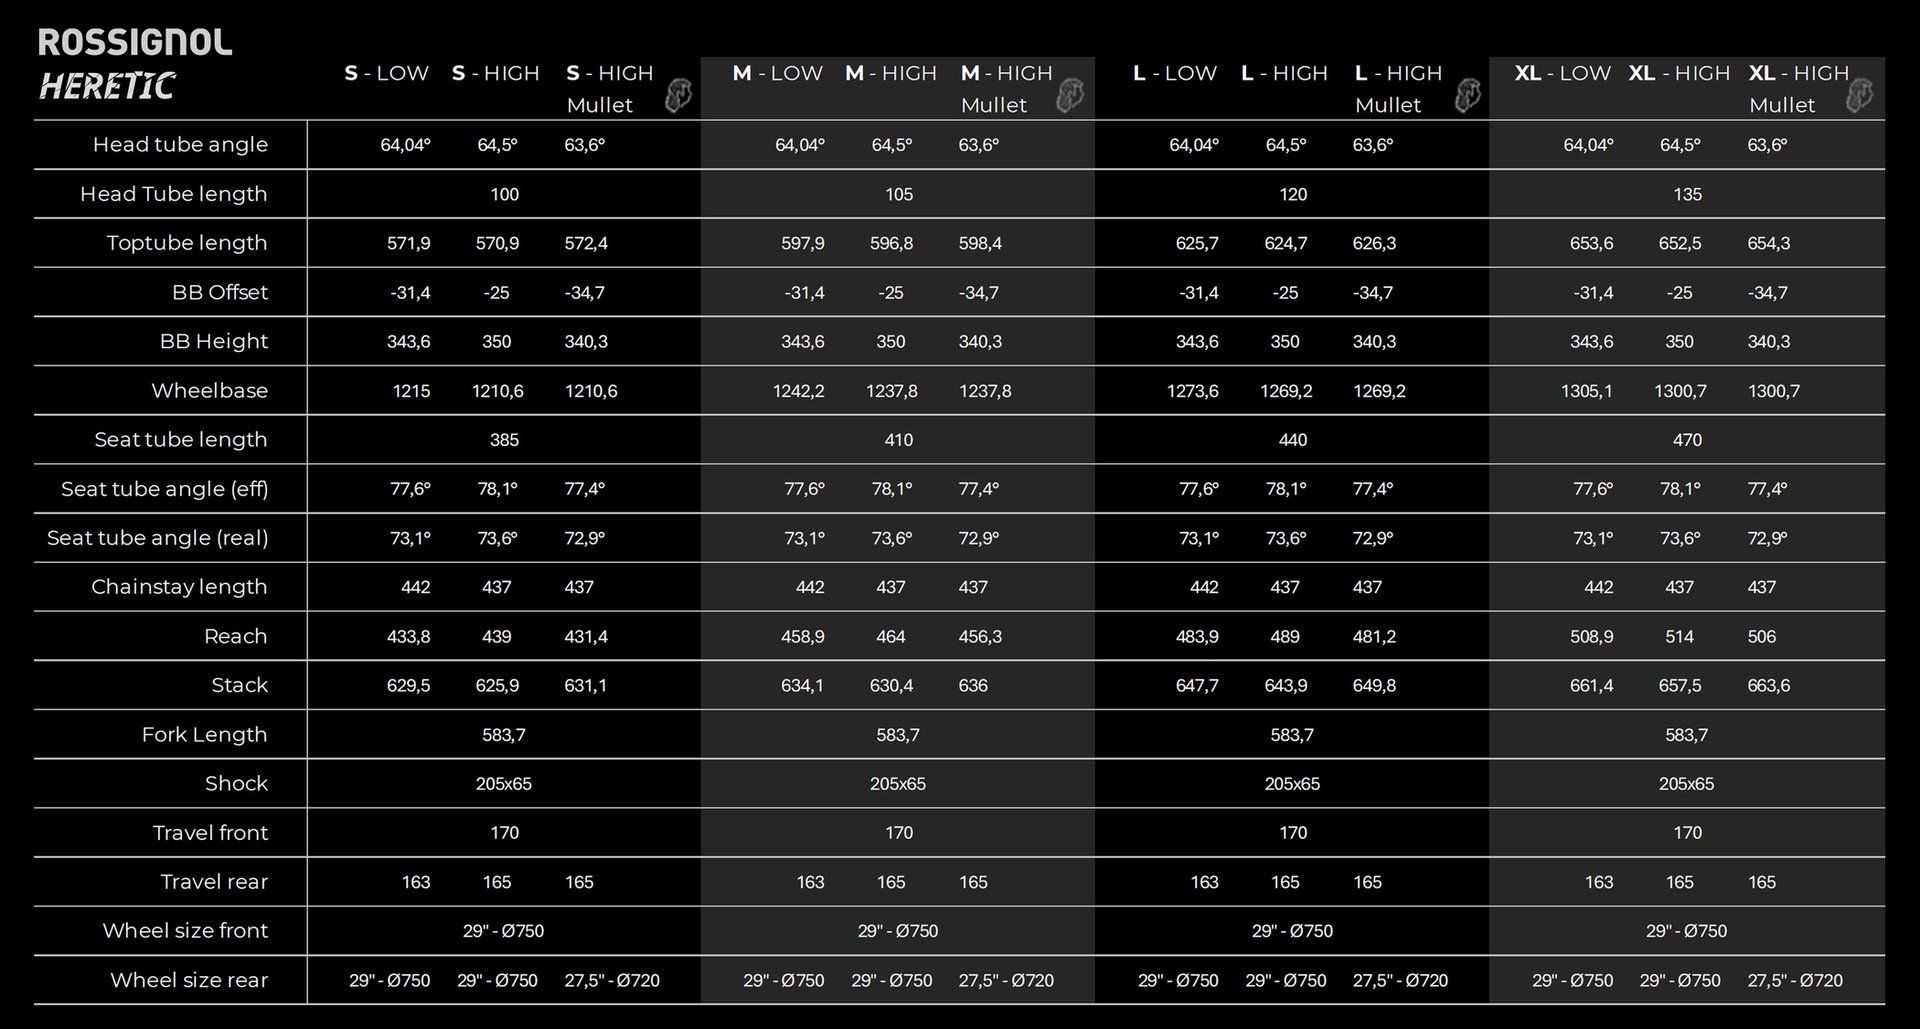
Task: Click the Fork Length row label
Action: (205, 734)
